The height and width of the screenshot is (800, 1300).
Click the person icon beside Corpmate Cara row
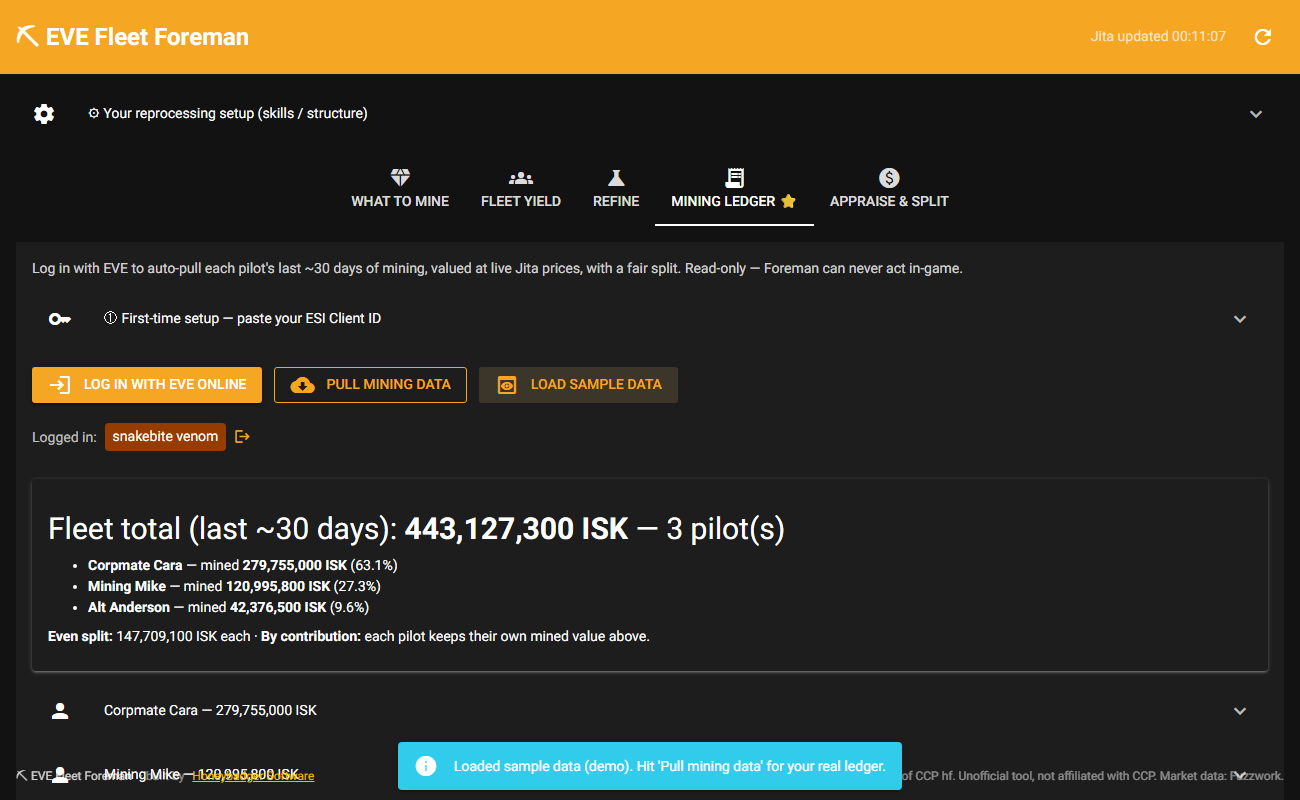coord(60,711)
